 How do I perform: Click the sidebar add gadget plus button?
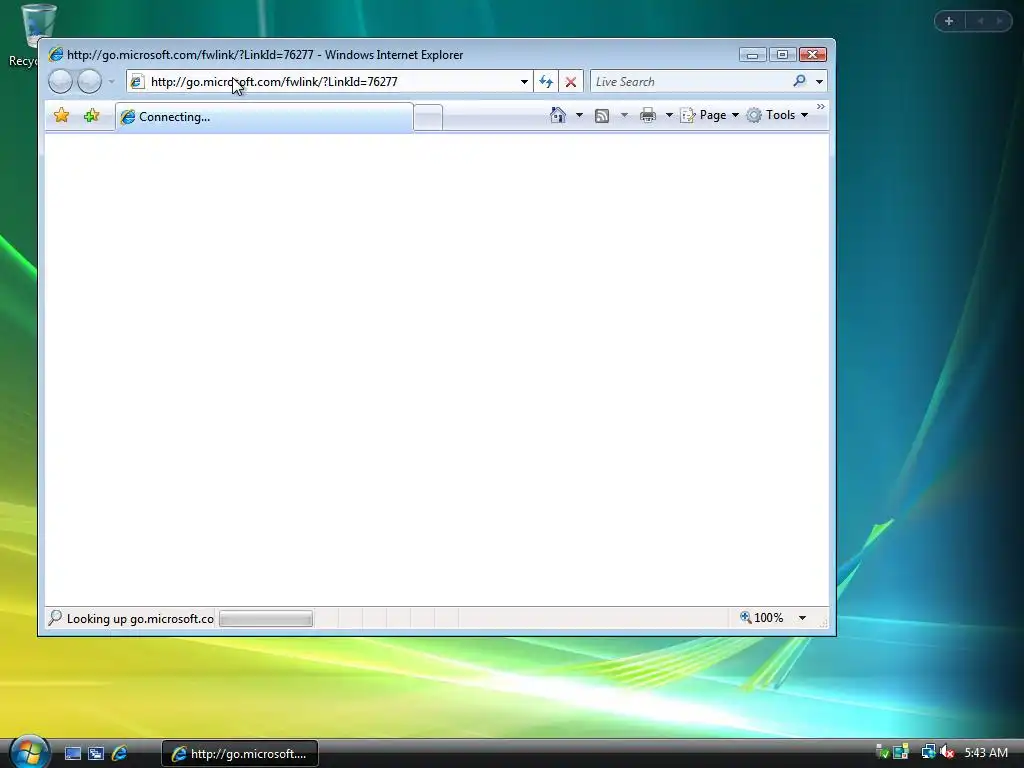tap(949, 21)
